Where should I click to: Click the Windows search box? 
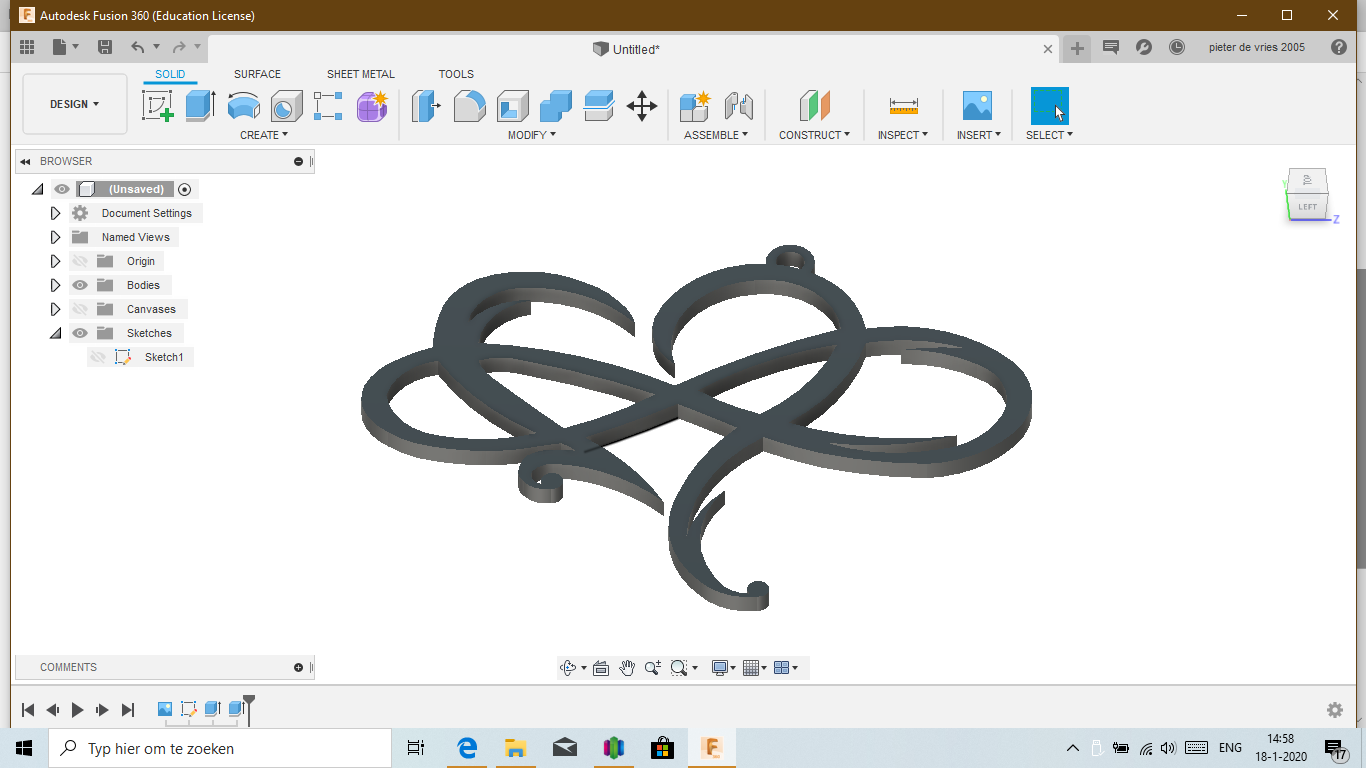(x=220, y=748)
